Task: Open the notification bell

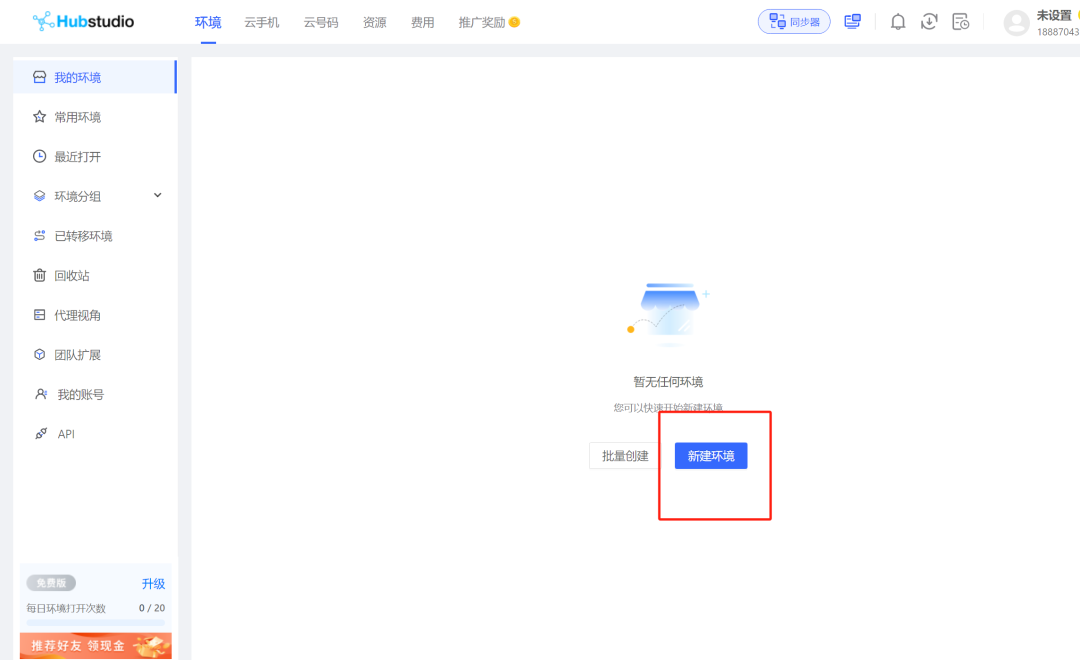Action: click(x=897, y=21)
